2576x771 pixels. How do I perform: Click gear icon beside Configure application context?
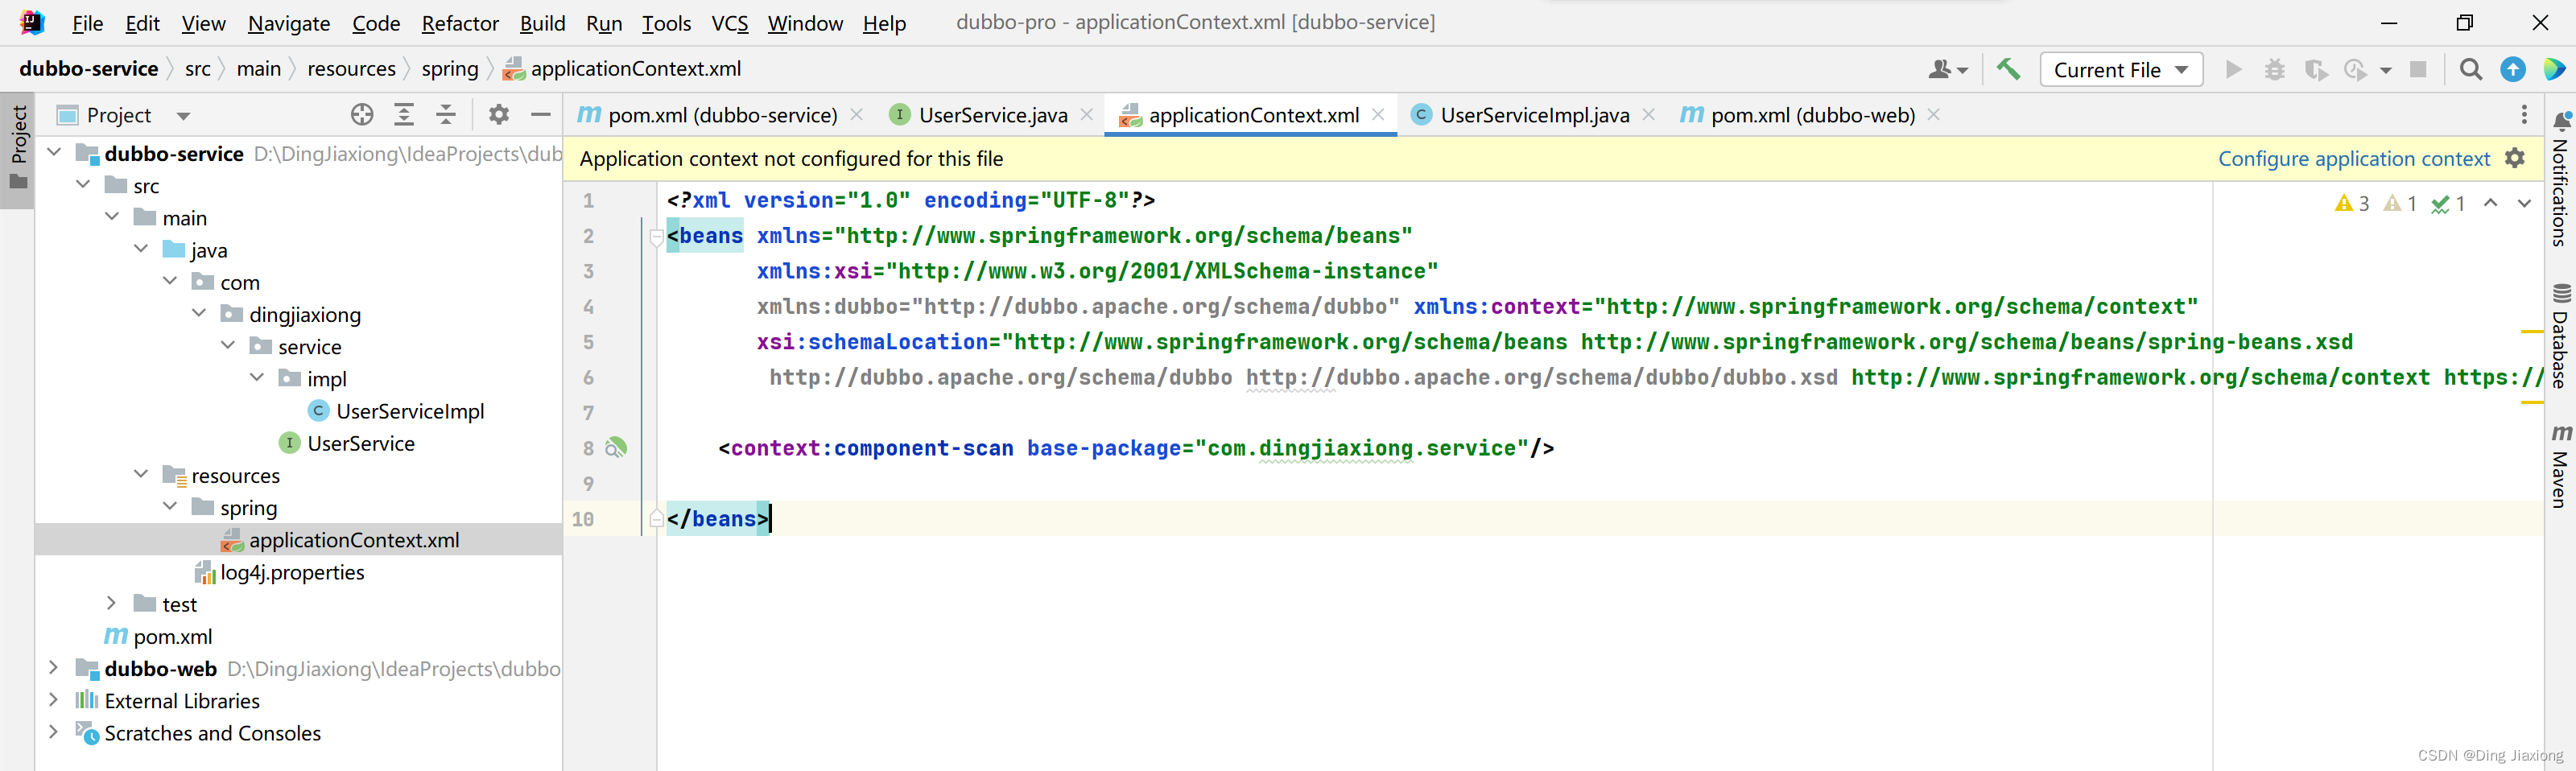pyautogui.click(x=2514, y=158)
